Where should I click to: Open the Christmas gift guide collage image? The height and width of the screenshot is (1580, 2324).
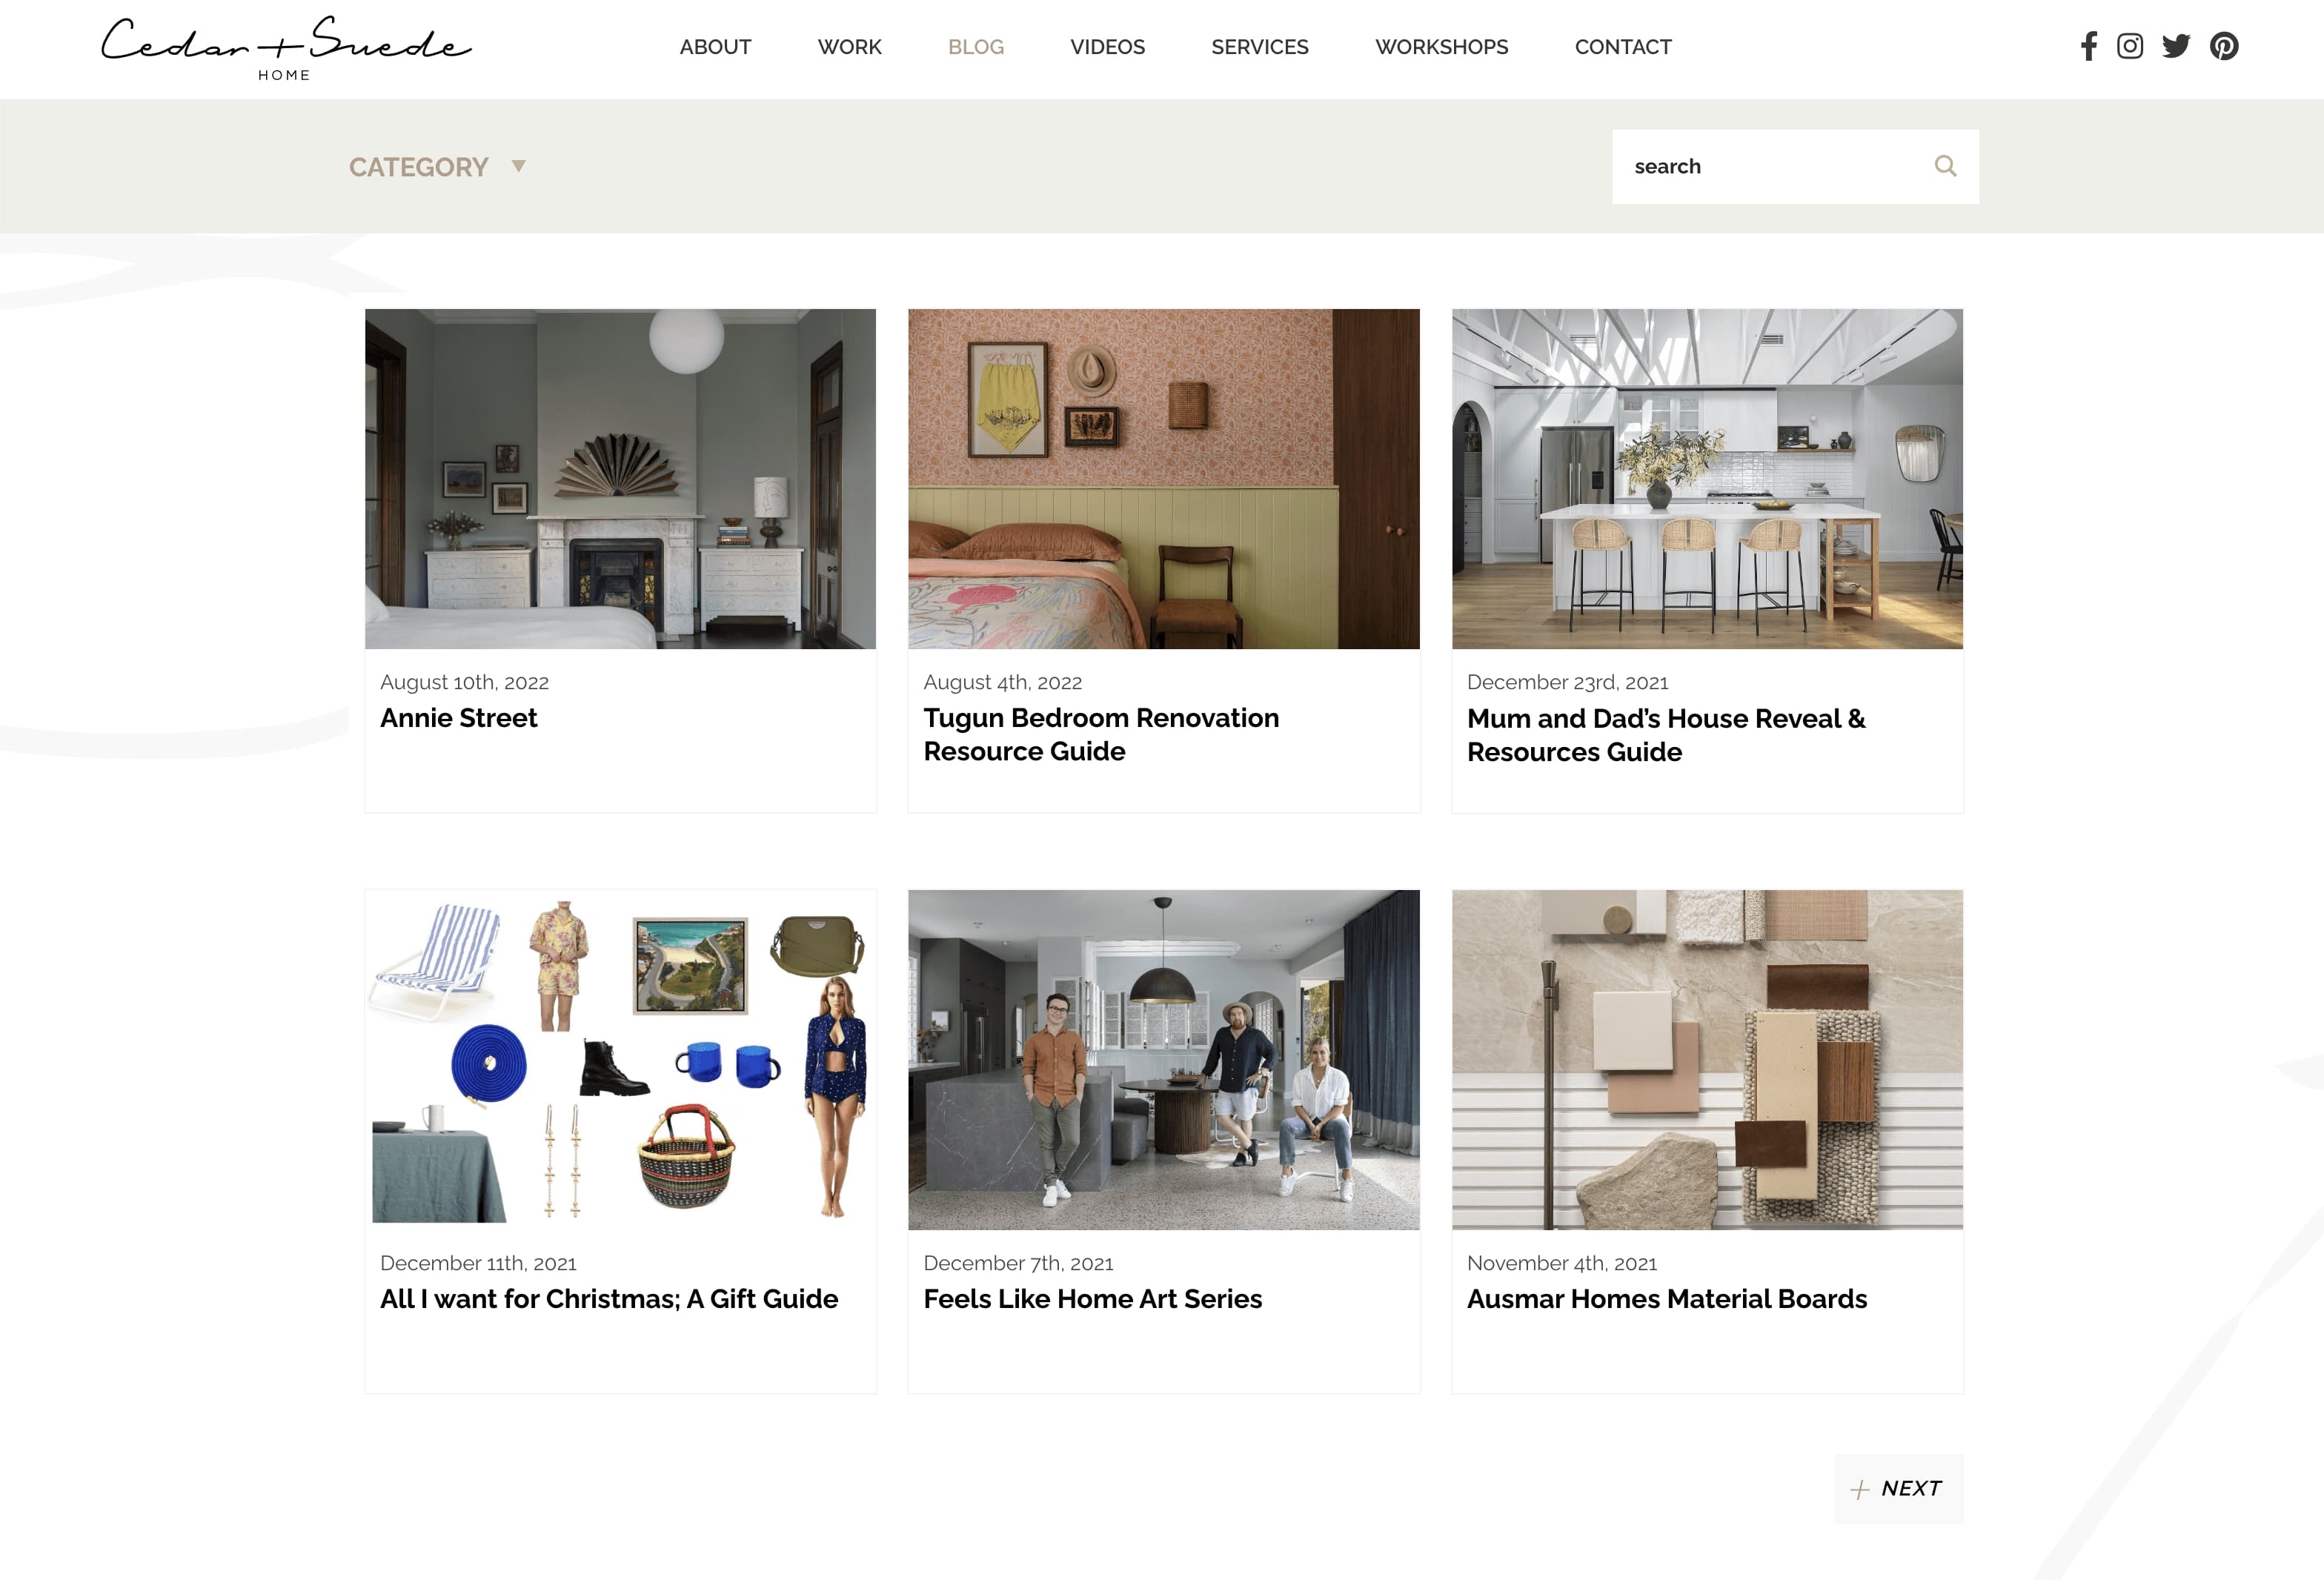coord(620,1059)
